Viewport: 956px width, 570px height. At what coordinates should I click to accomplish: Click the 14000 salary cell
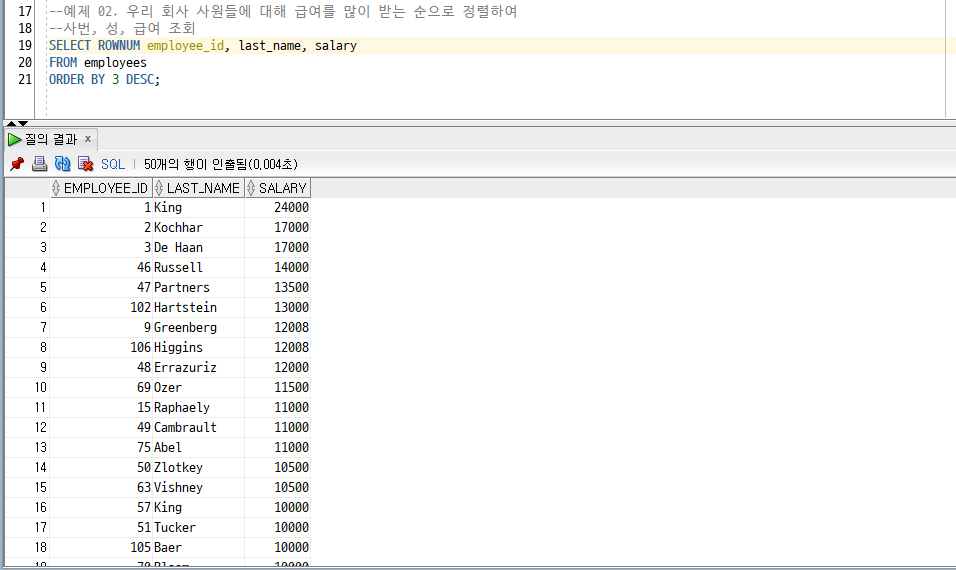[x=277, y=268]
